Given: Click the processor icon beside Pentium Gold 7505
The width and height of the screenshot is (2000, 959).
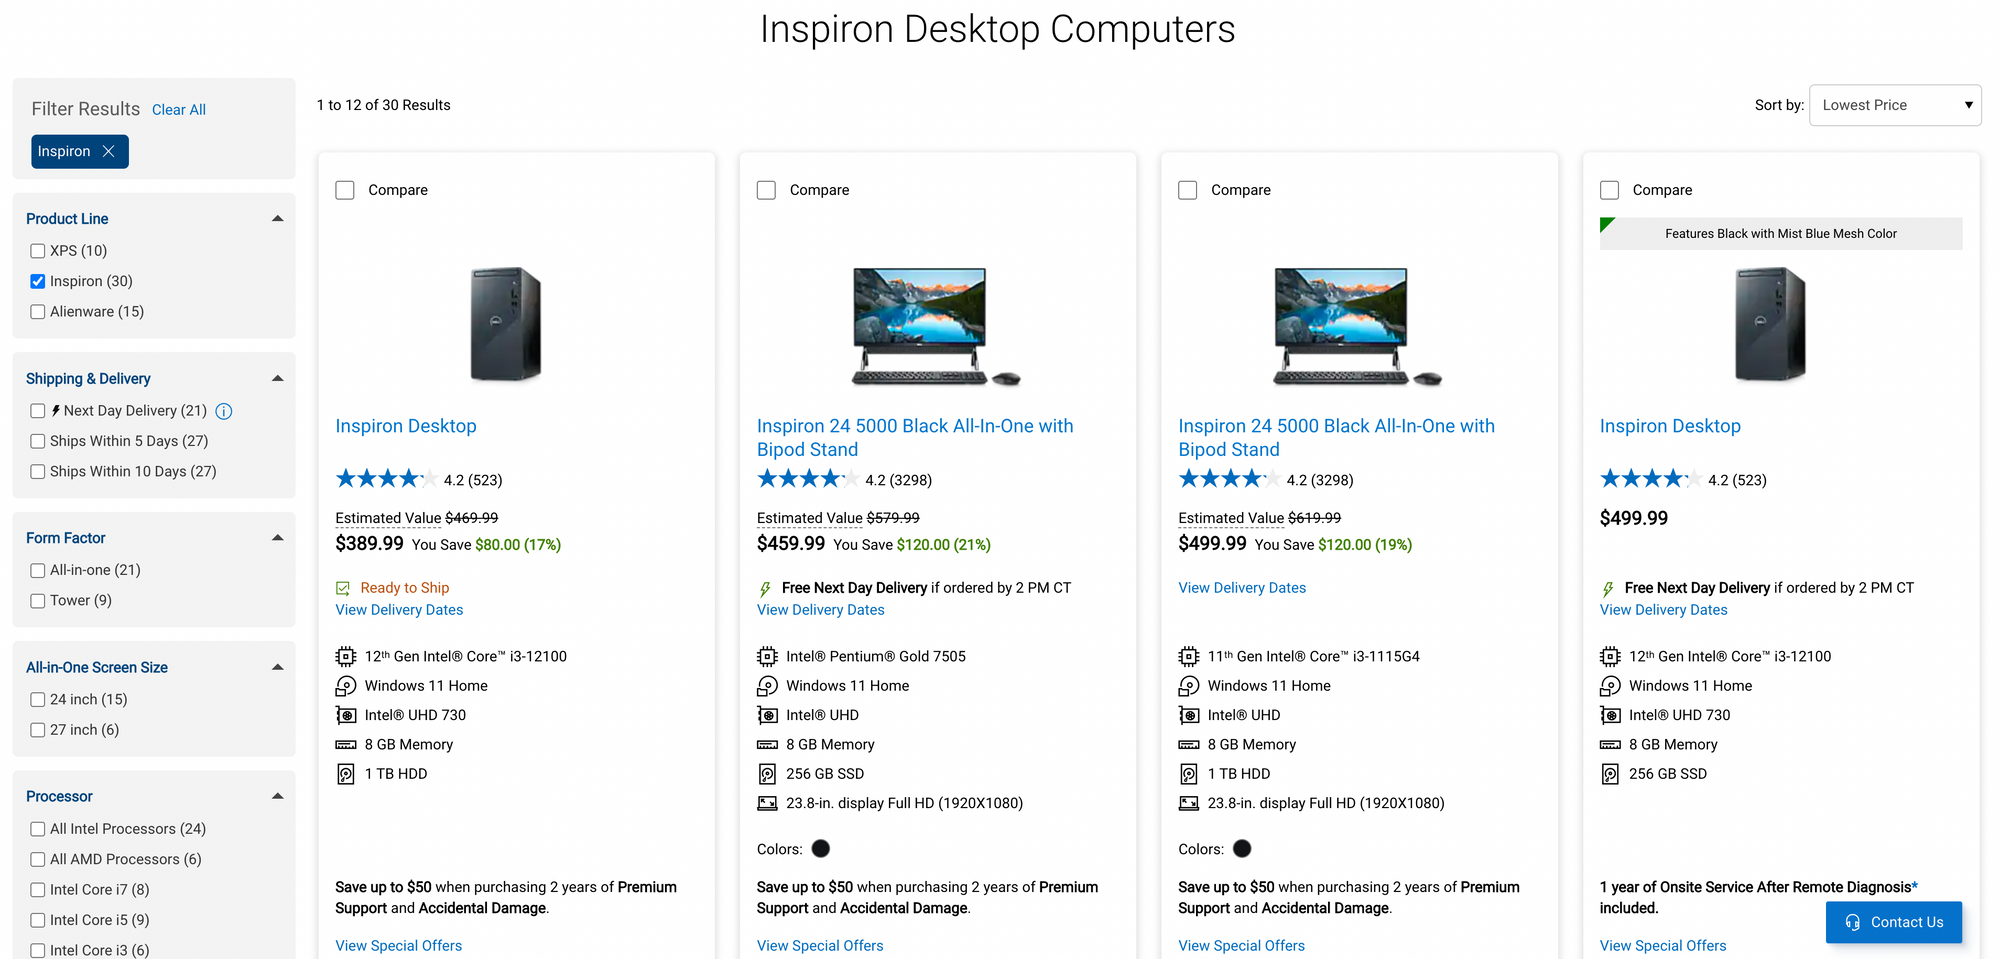Looking at the screenshot, I should [x=767, y=656].
